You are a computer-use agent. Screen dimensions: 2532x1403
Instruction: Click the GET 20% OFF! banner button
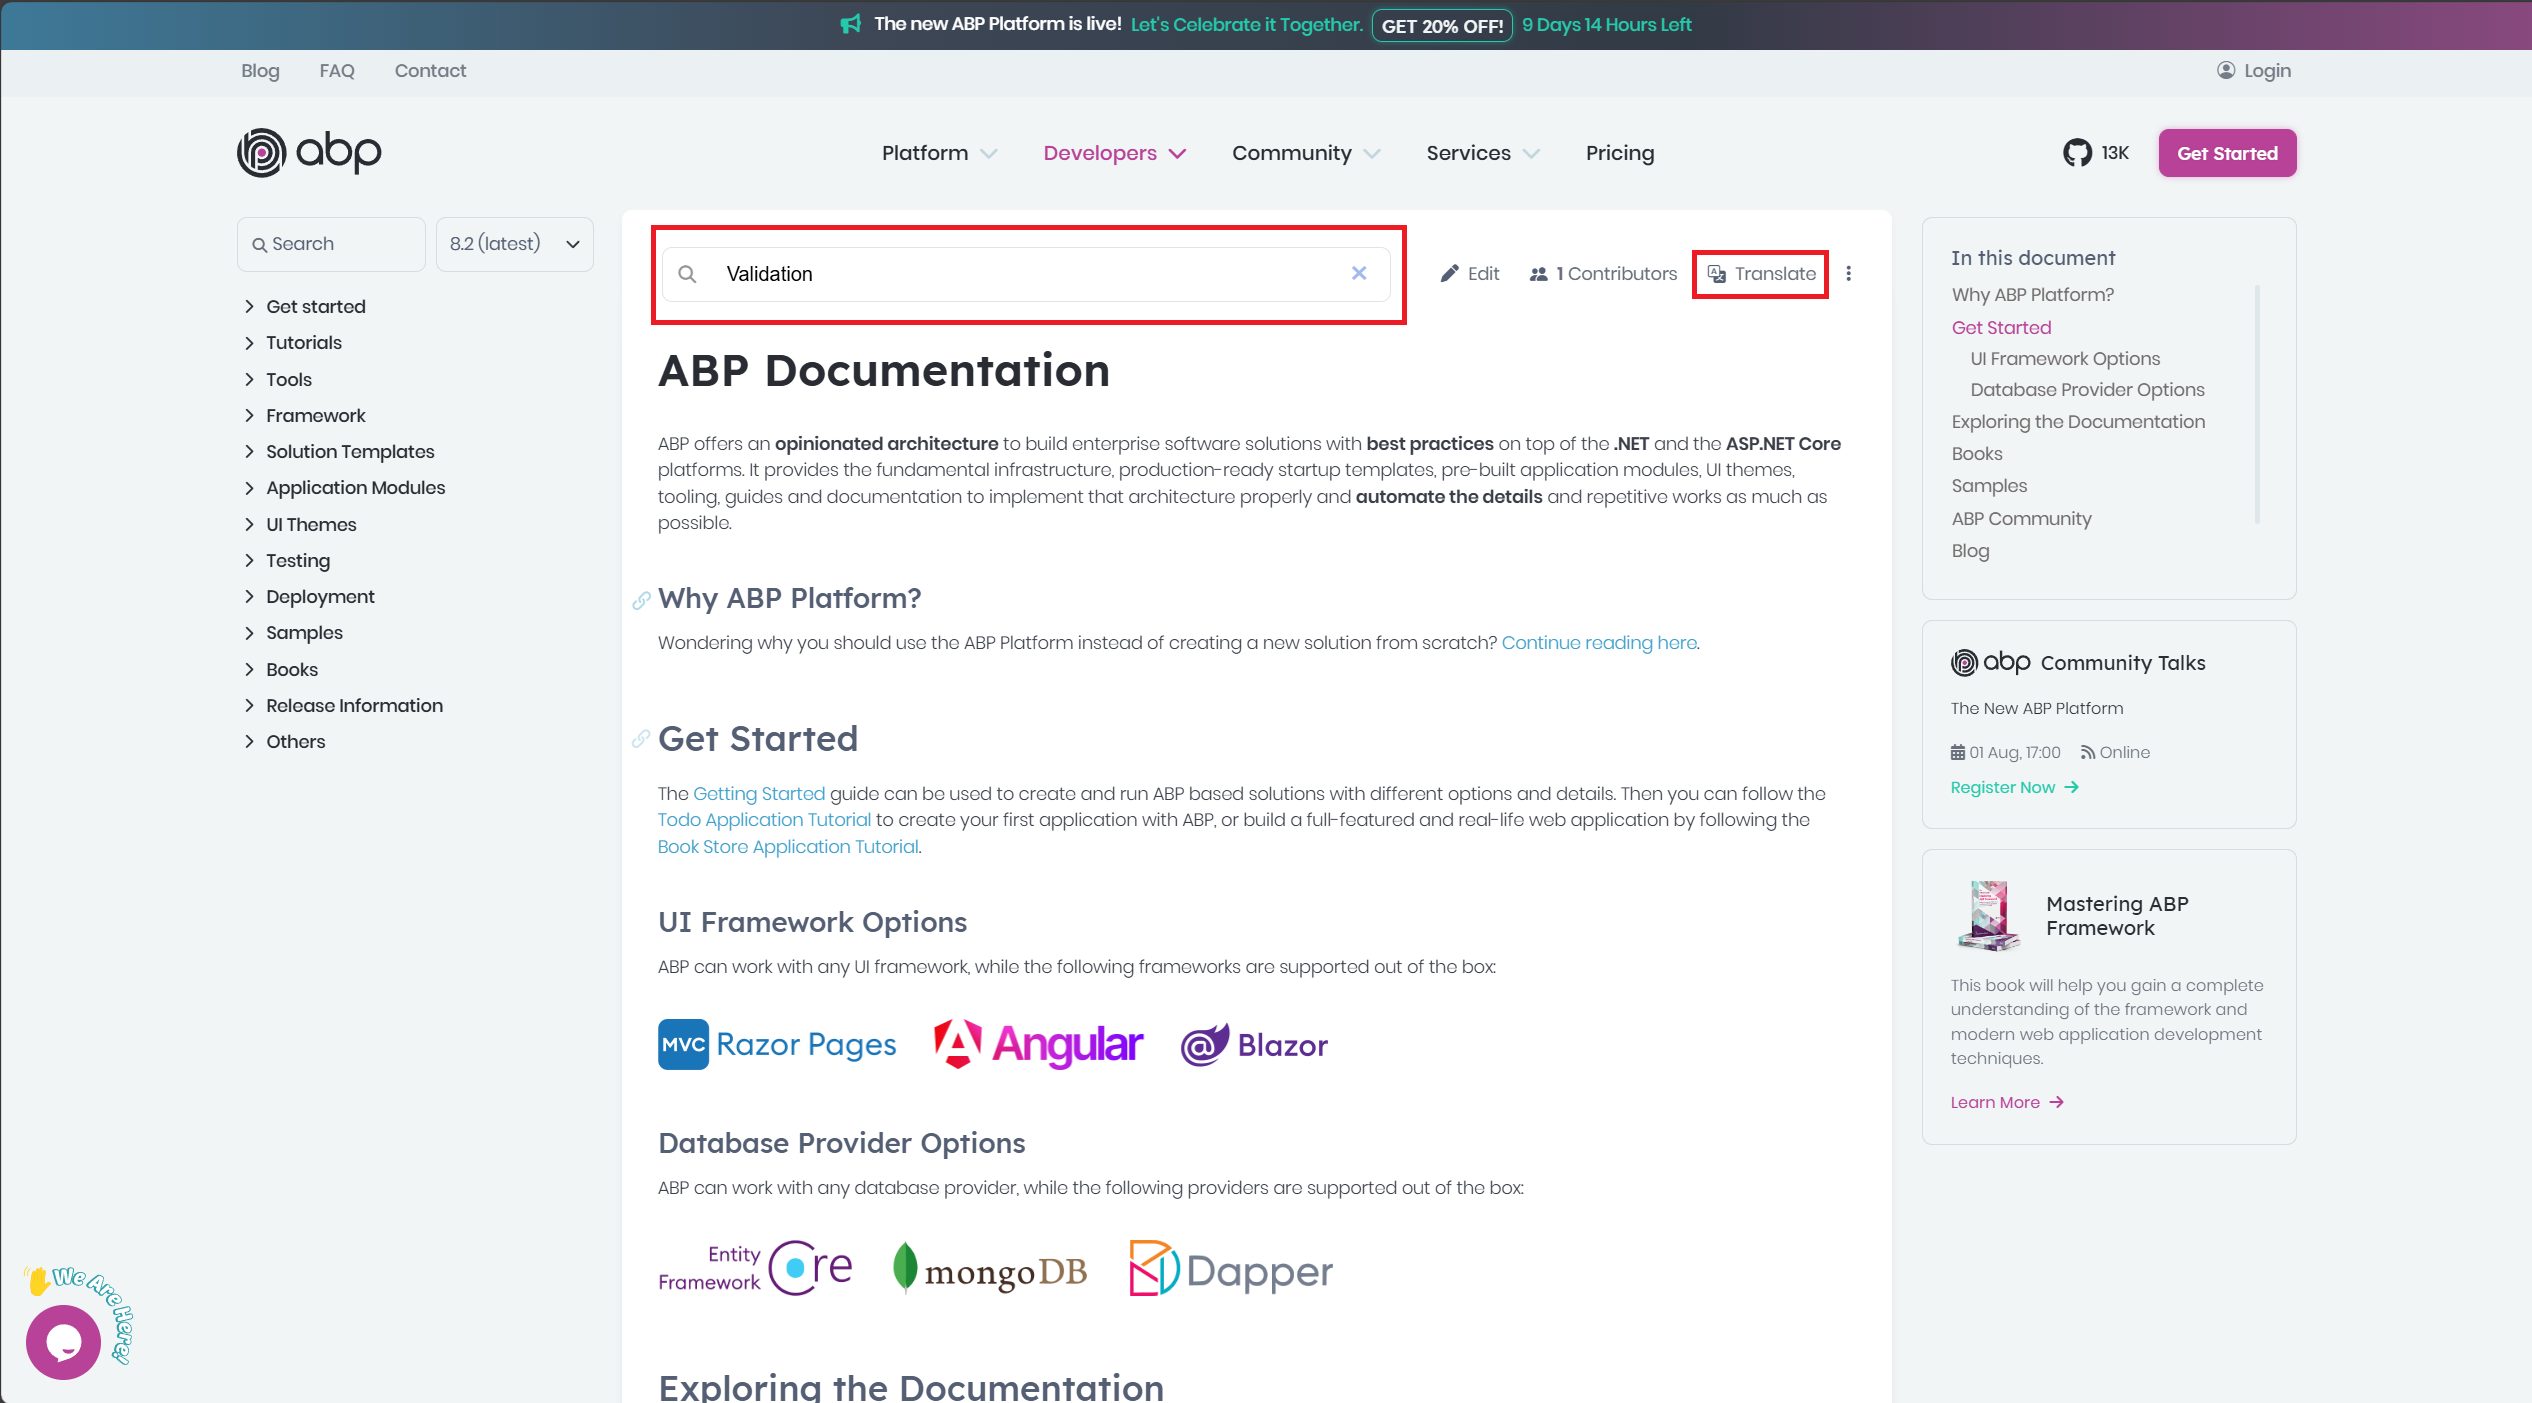point(1441,25)
